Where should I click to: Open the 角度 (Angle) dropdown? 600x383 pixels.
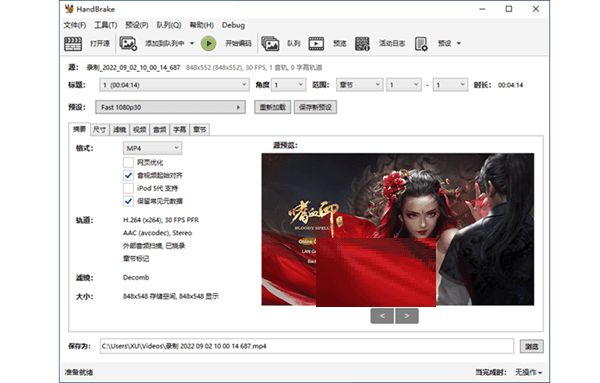click(x=289, y=85)
